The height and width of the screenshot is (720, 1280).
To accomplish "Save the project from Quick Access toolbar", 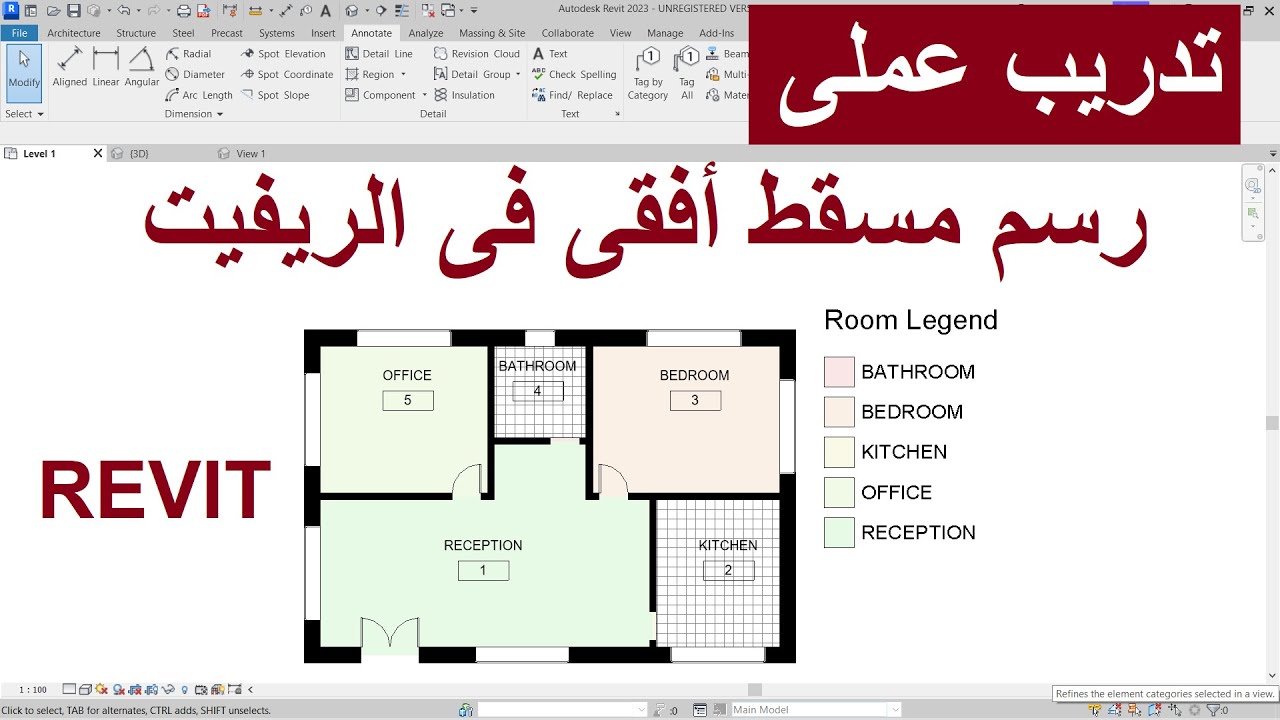I will [74, 11].
